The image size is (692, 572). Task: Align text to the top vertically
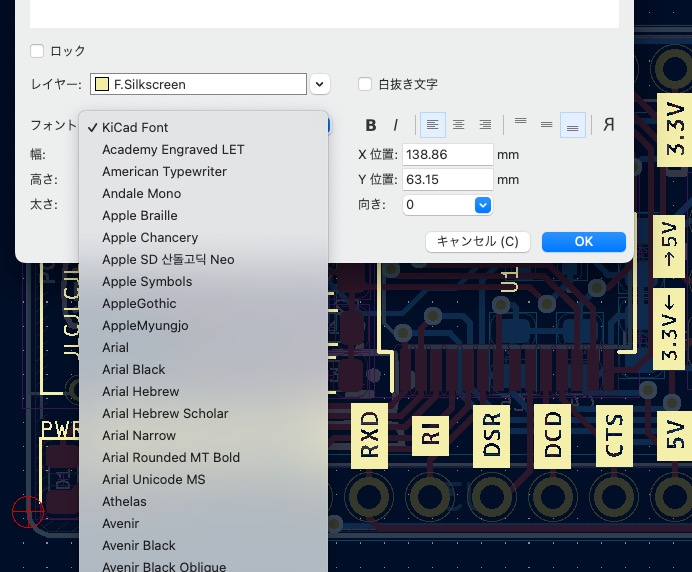click(520, 125)
